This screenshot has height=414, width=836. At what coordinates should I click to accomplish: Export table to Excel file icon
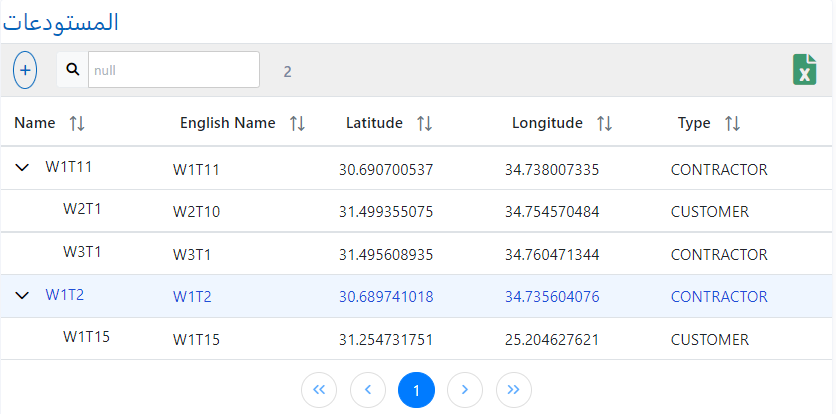[804, 70]
